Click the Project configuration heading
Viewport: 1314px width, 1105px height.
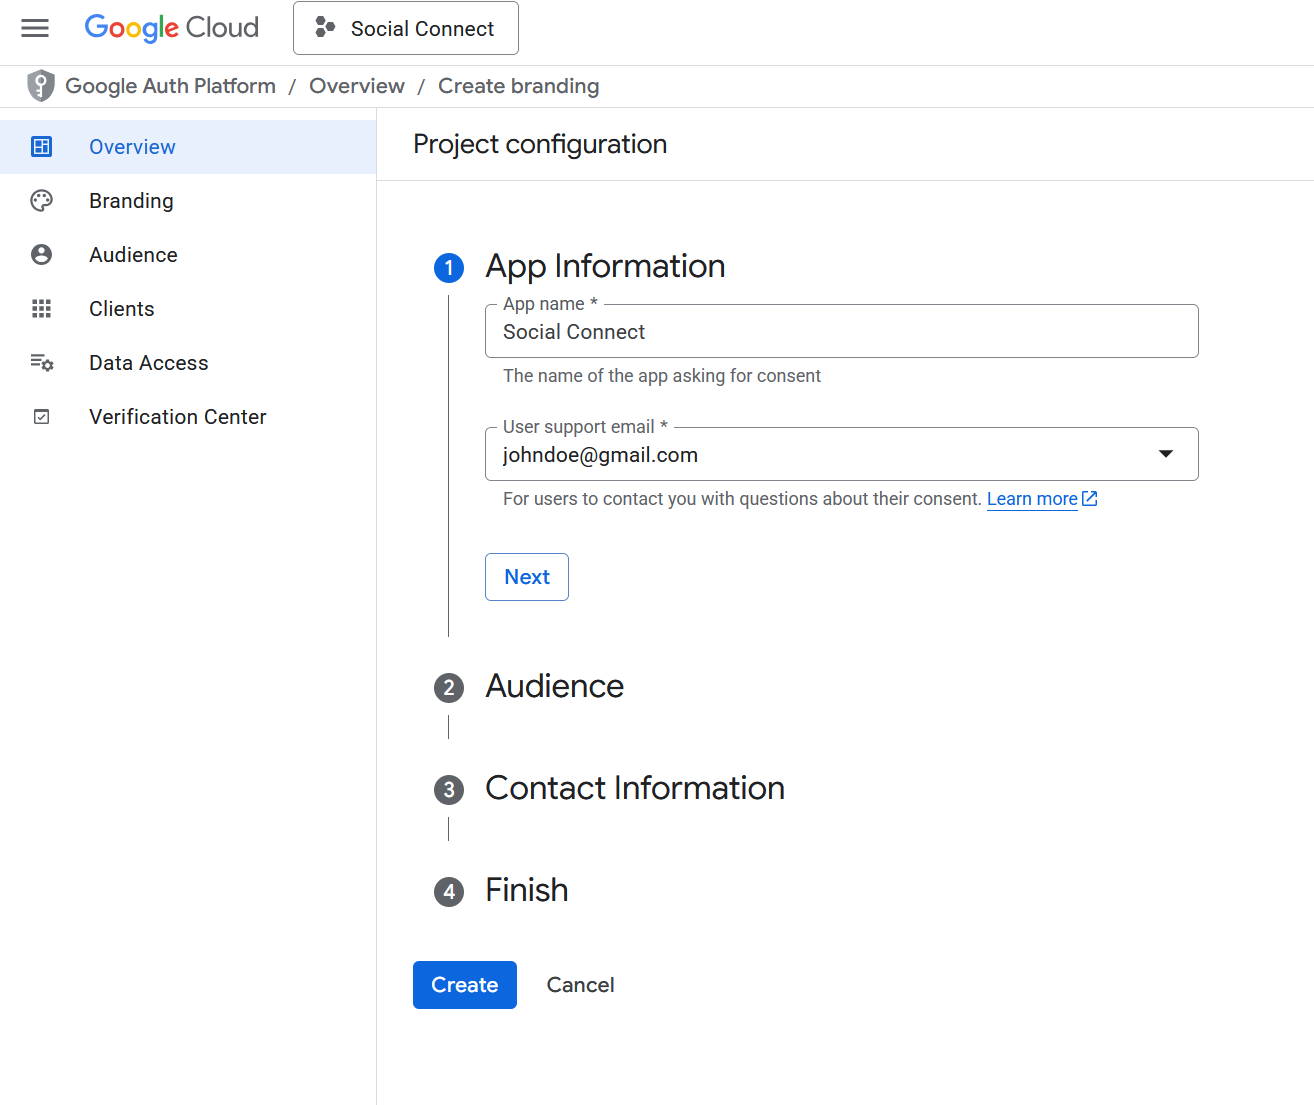pyautogui.click(x=540, y=144)
